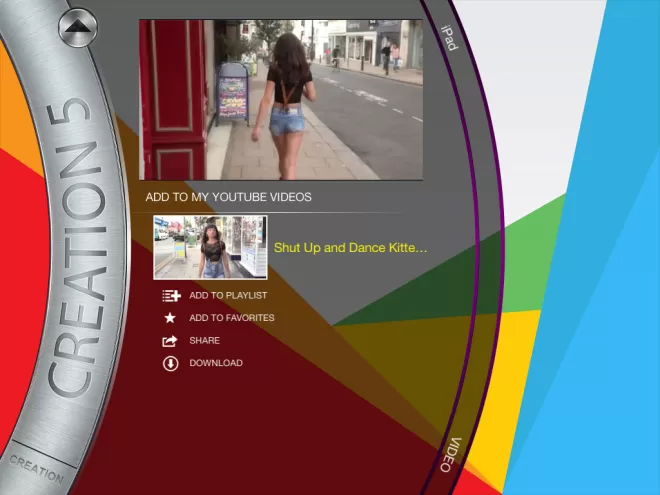Open Shut Up and Dance Kitte… title

coord(350,248)
